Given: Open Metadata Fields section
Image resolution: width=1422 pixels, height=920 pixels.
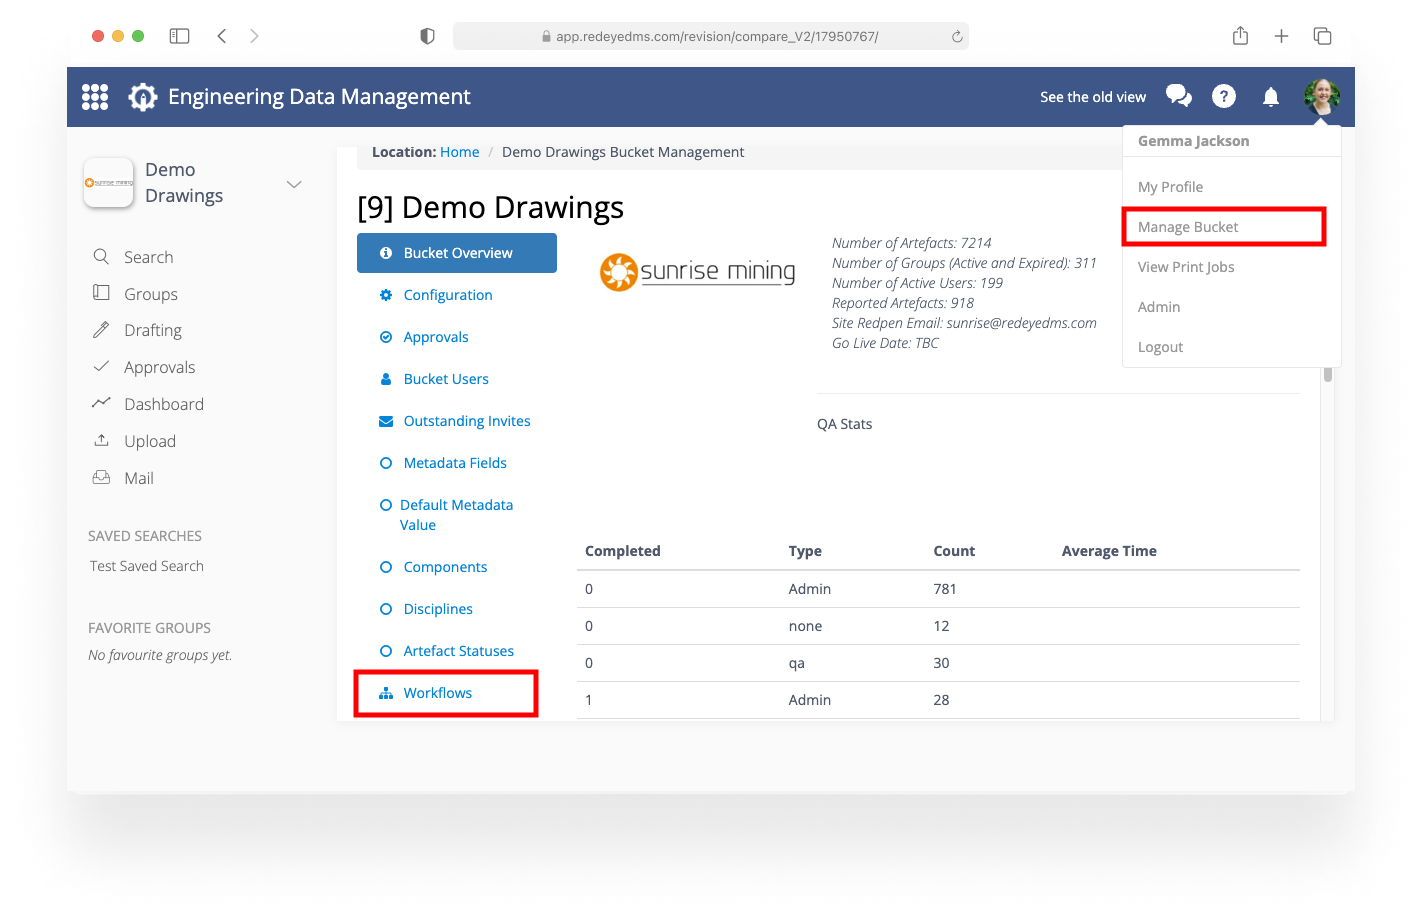Looking at the screenshot, I should tap(455, 463).
